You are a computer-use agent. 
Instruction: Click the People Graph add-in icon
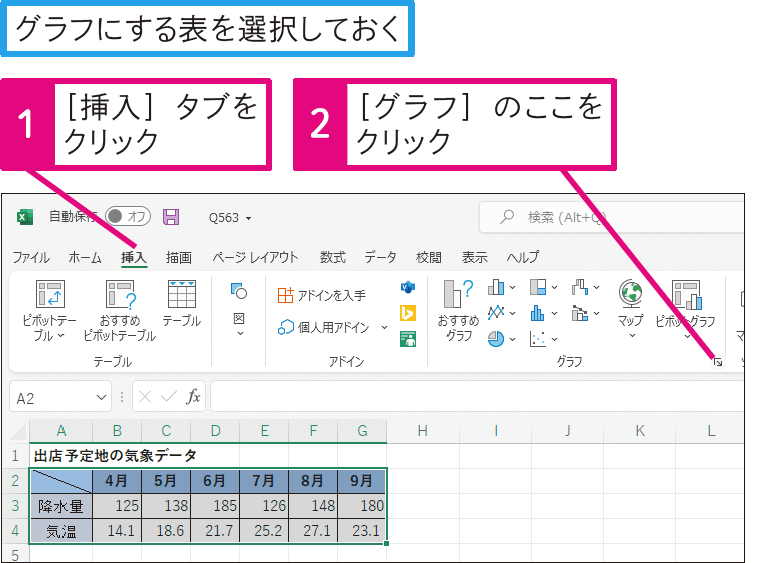pos(408,339)
